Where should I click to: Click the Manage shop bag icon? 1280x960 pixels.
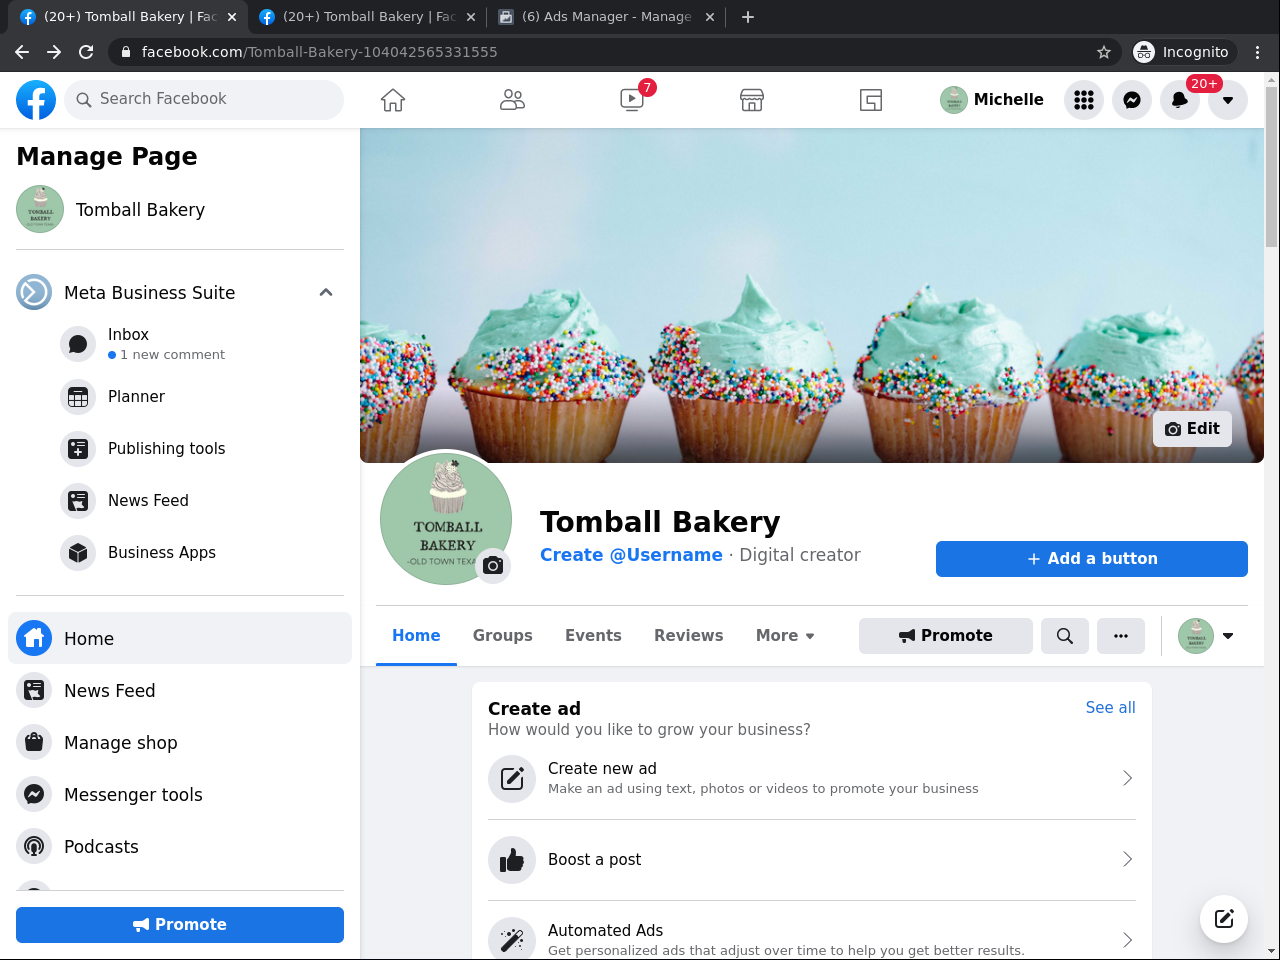(34, 743)
